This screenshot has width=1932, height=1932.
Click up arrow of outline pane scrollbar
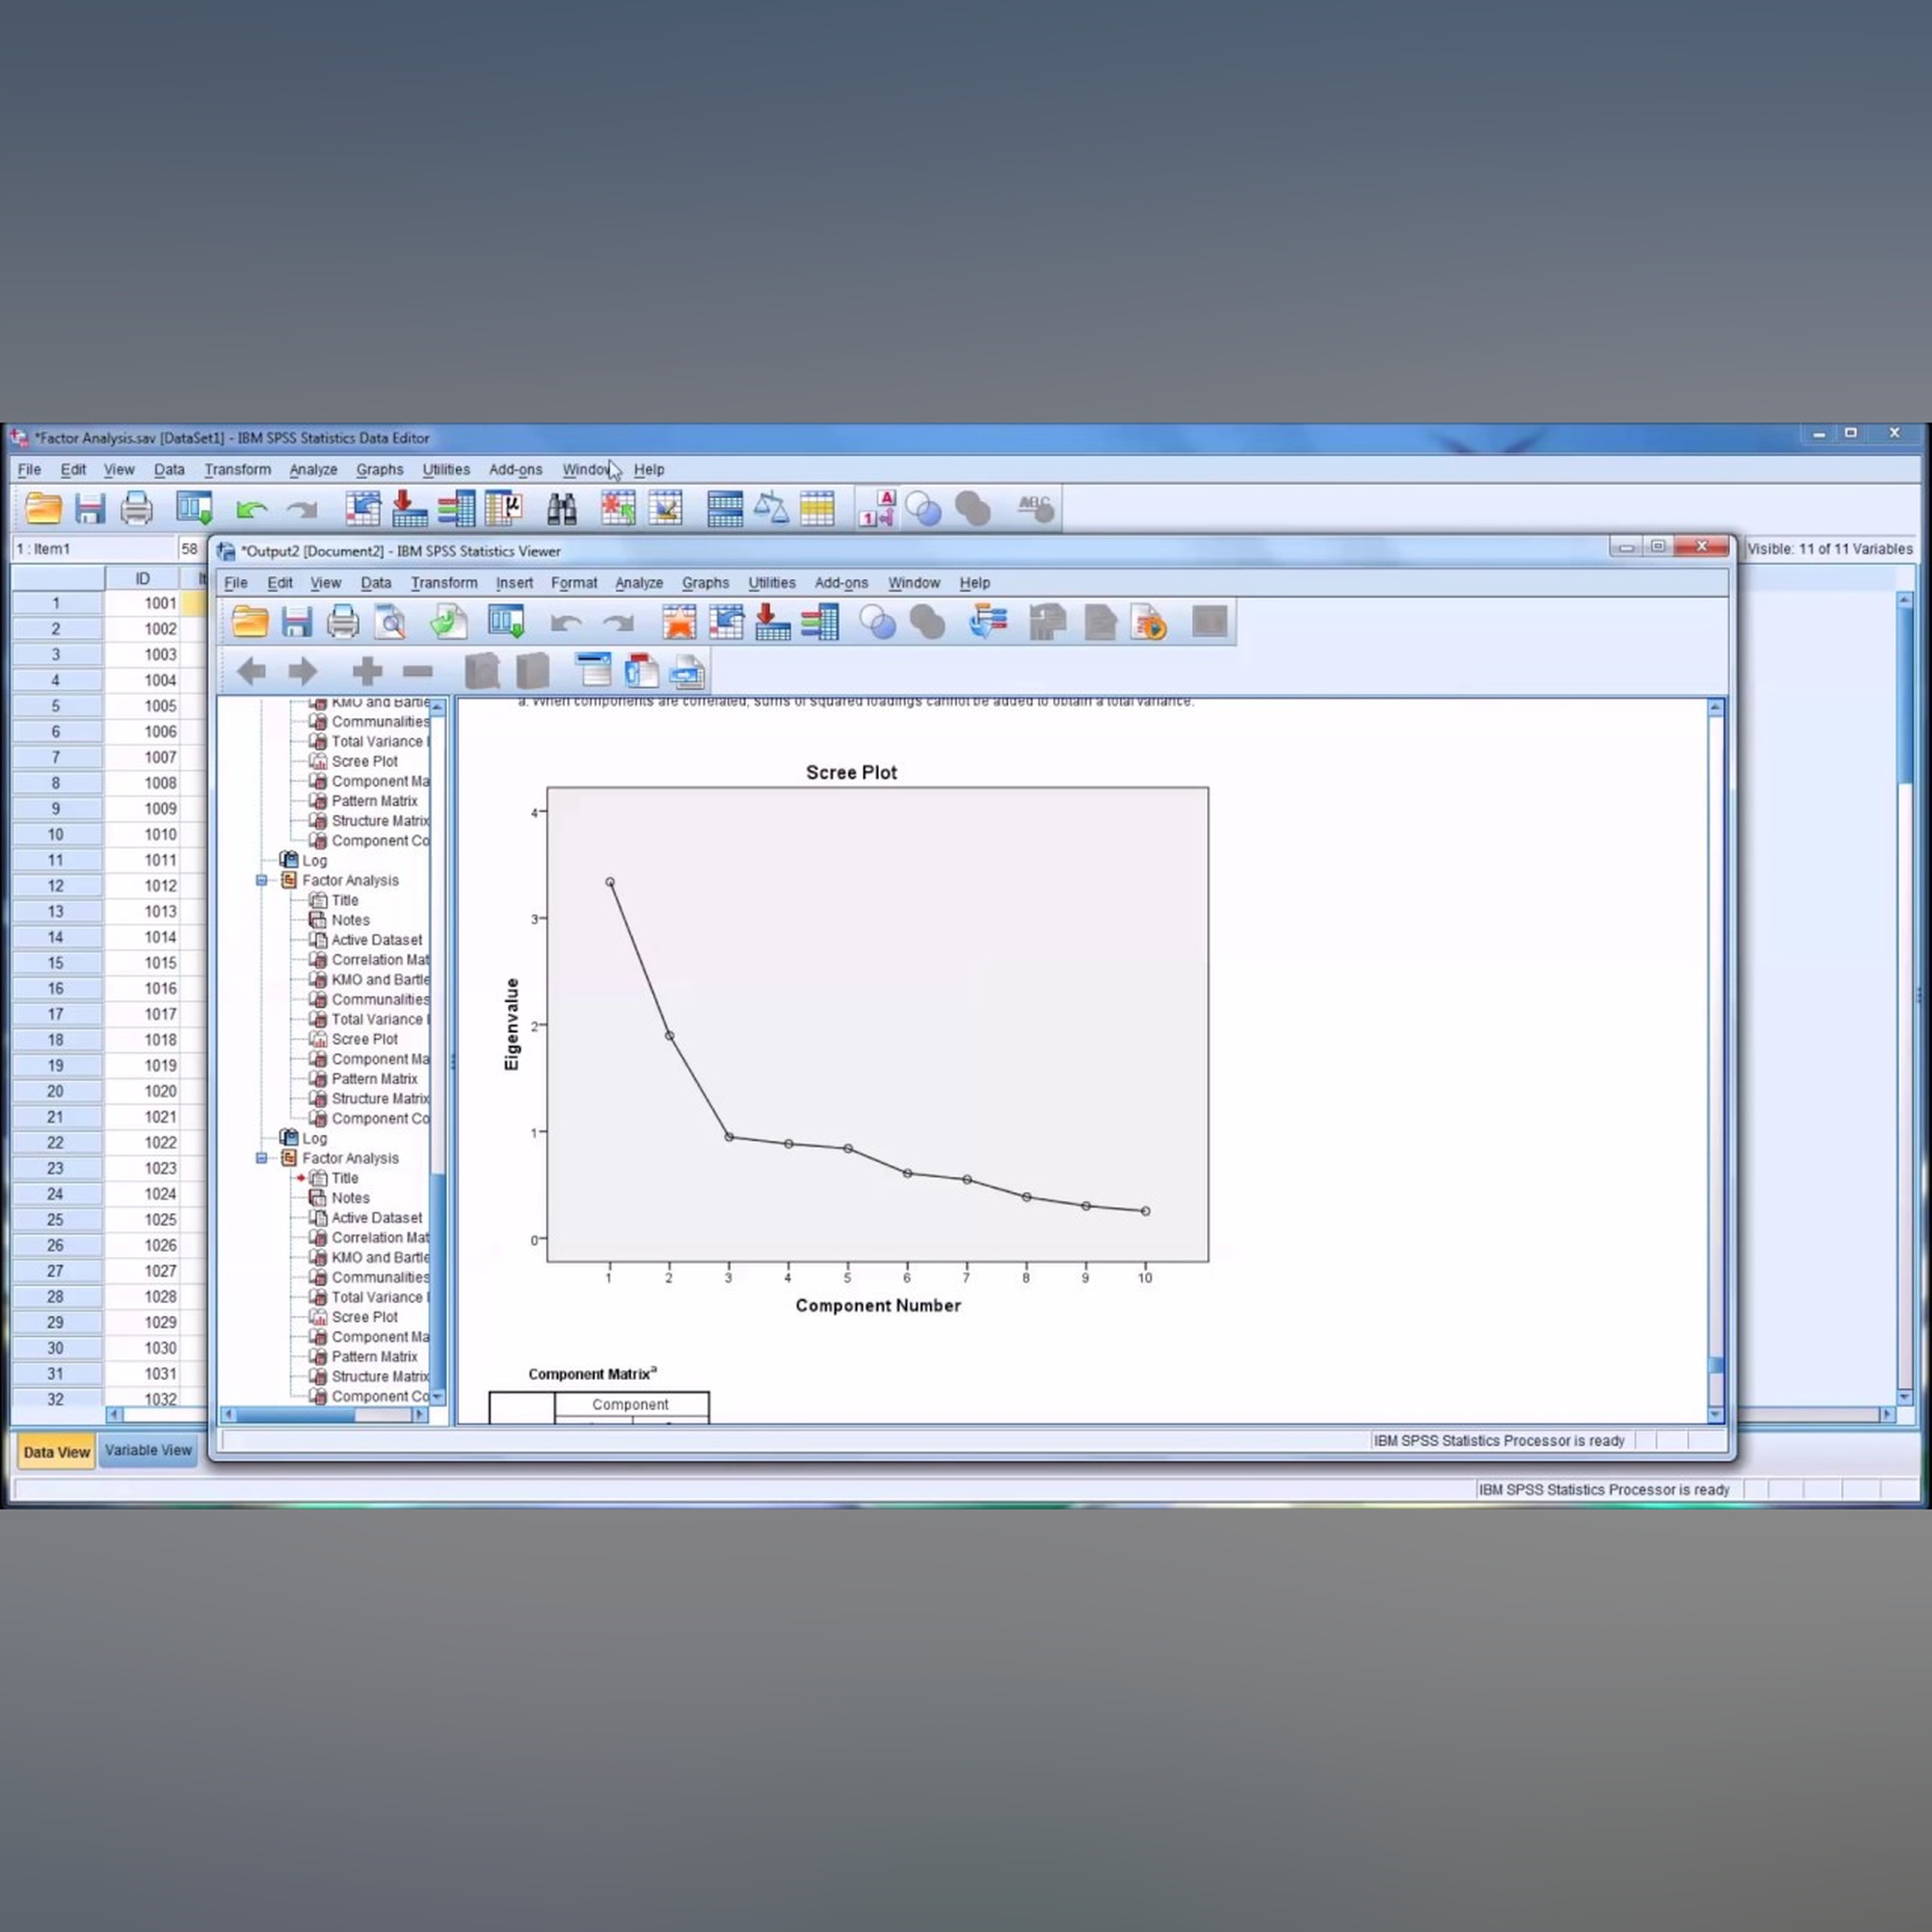438,707
